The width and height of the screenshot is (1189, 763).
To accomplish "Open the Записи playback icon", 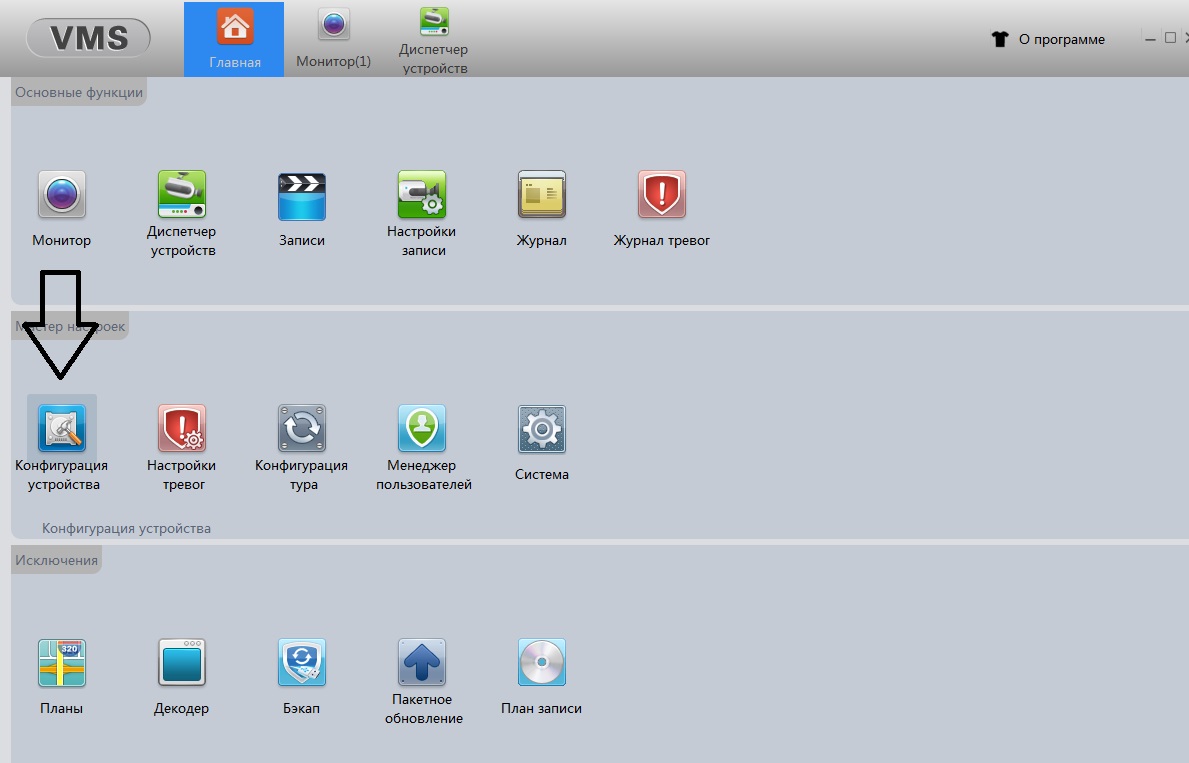I will point(302,196).
